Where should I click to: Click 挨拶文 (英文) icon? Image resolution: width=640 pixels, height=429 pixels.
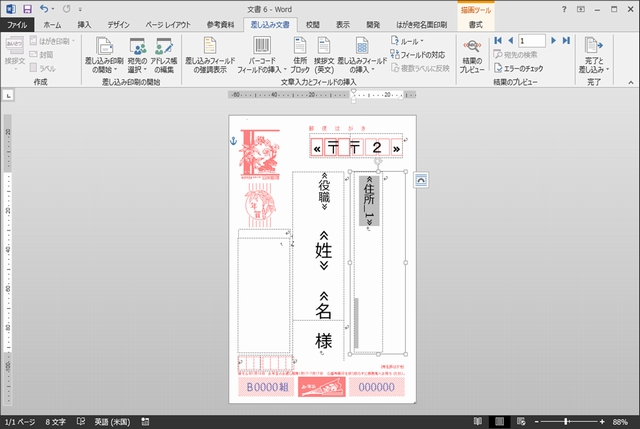(x=324, y=55)
